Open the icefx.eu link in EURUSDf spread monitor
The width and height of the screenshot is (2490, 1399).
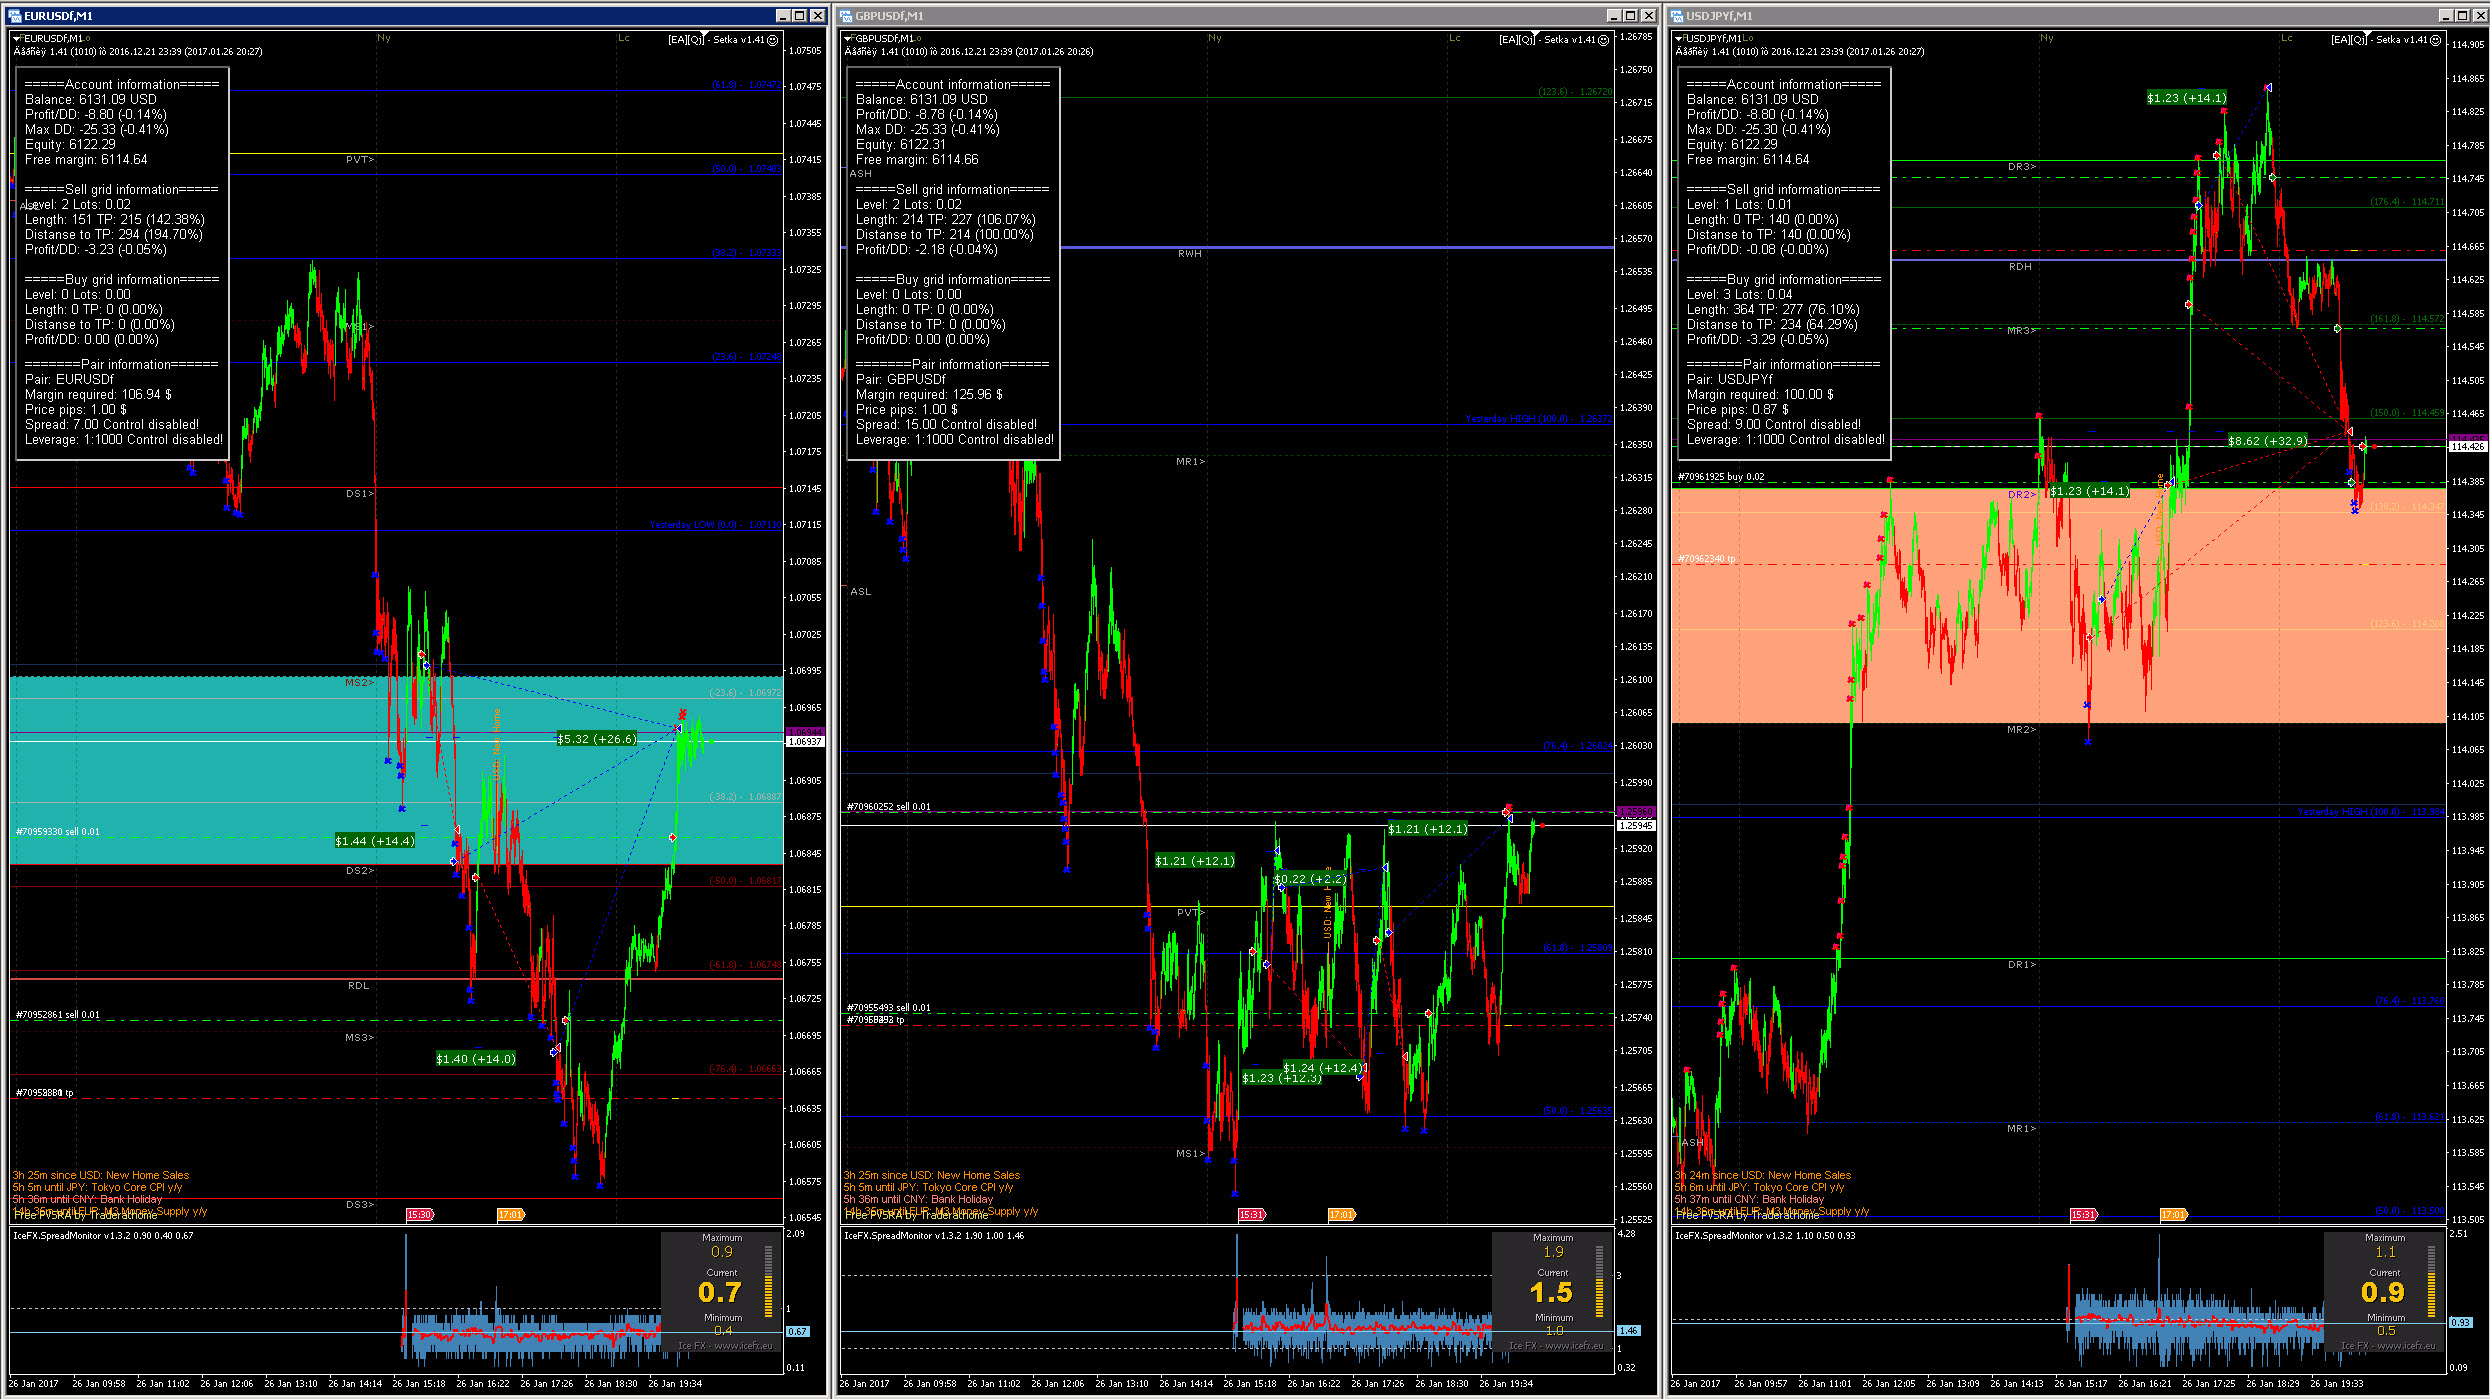[x=725, y=1346]
